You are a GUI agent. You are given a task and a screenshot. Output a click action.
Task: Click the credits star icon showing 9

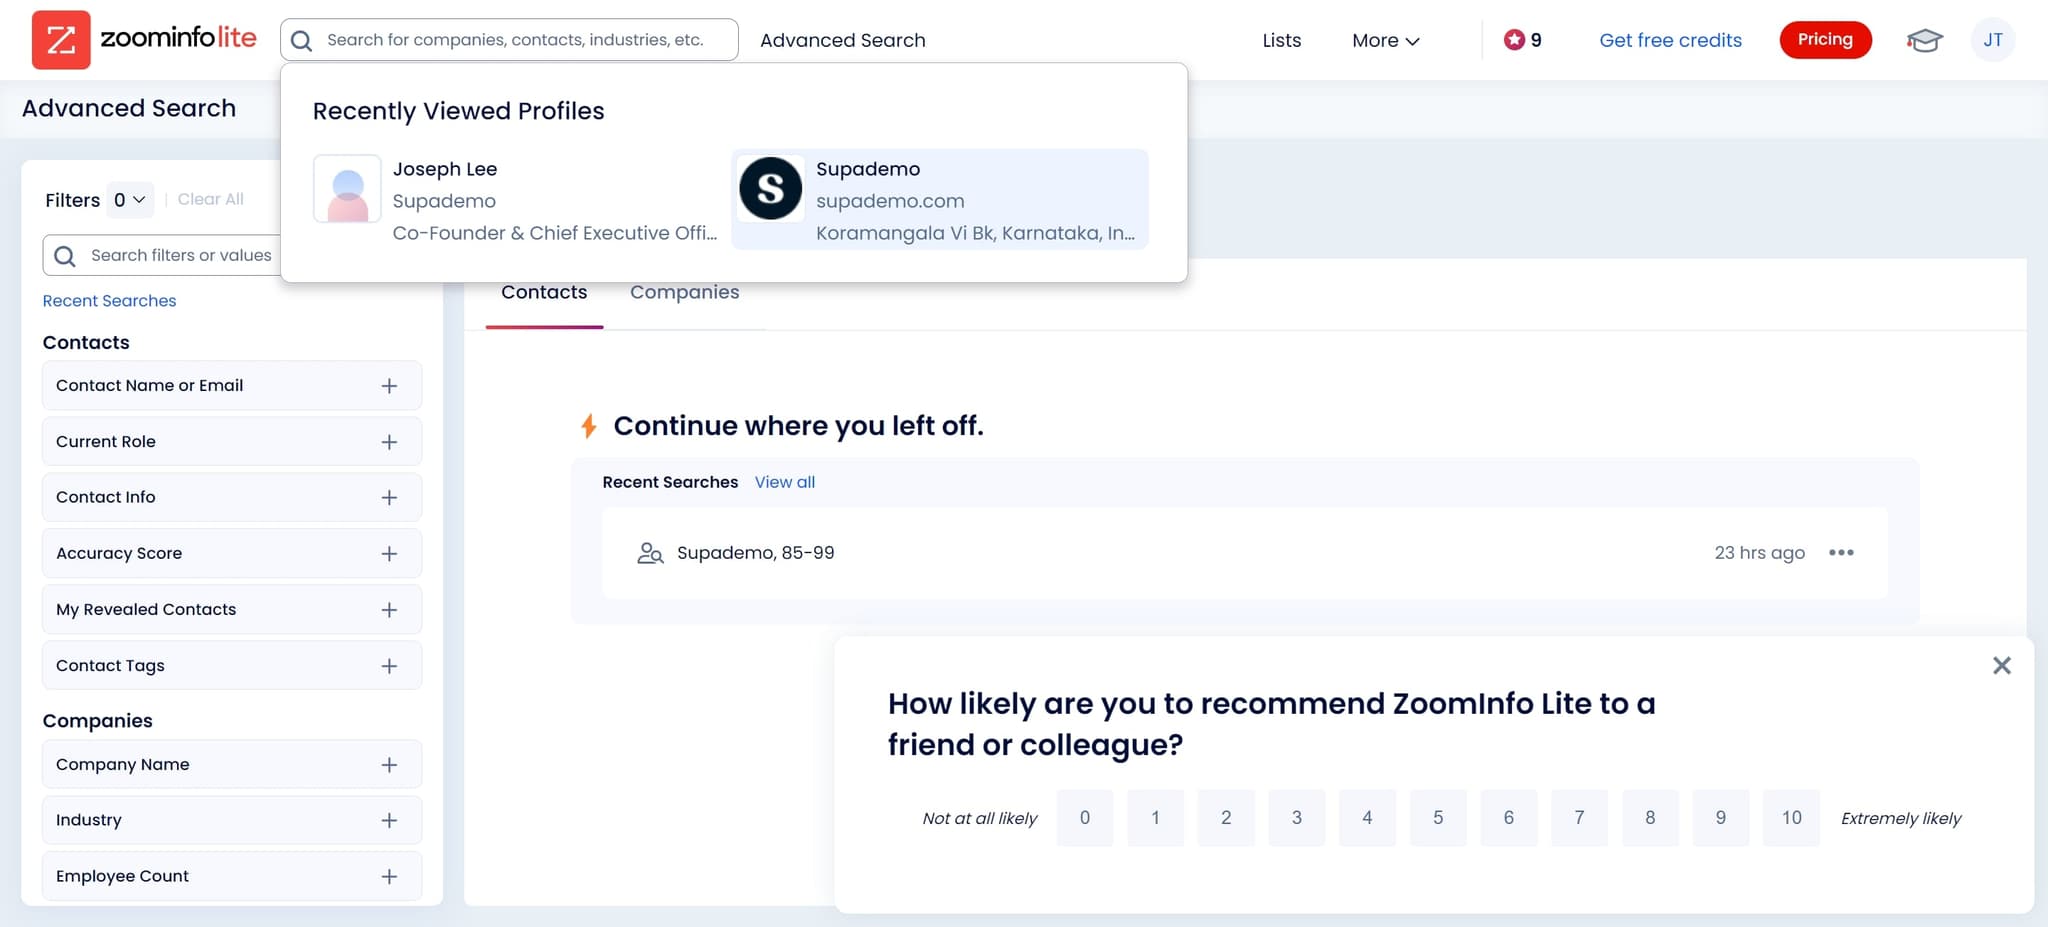1515,39
